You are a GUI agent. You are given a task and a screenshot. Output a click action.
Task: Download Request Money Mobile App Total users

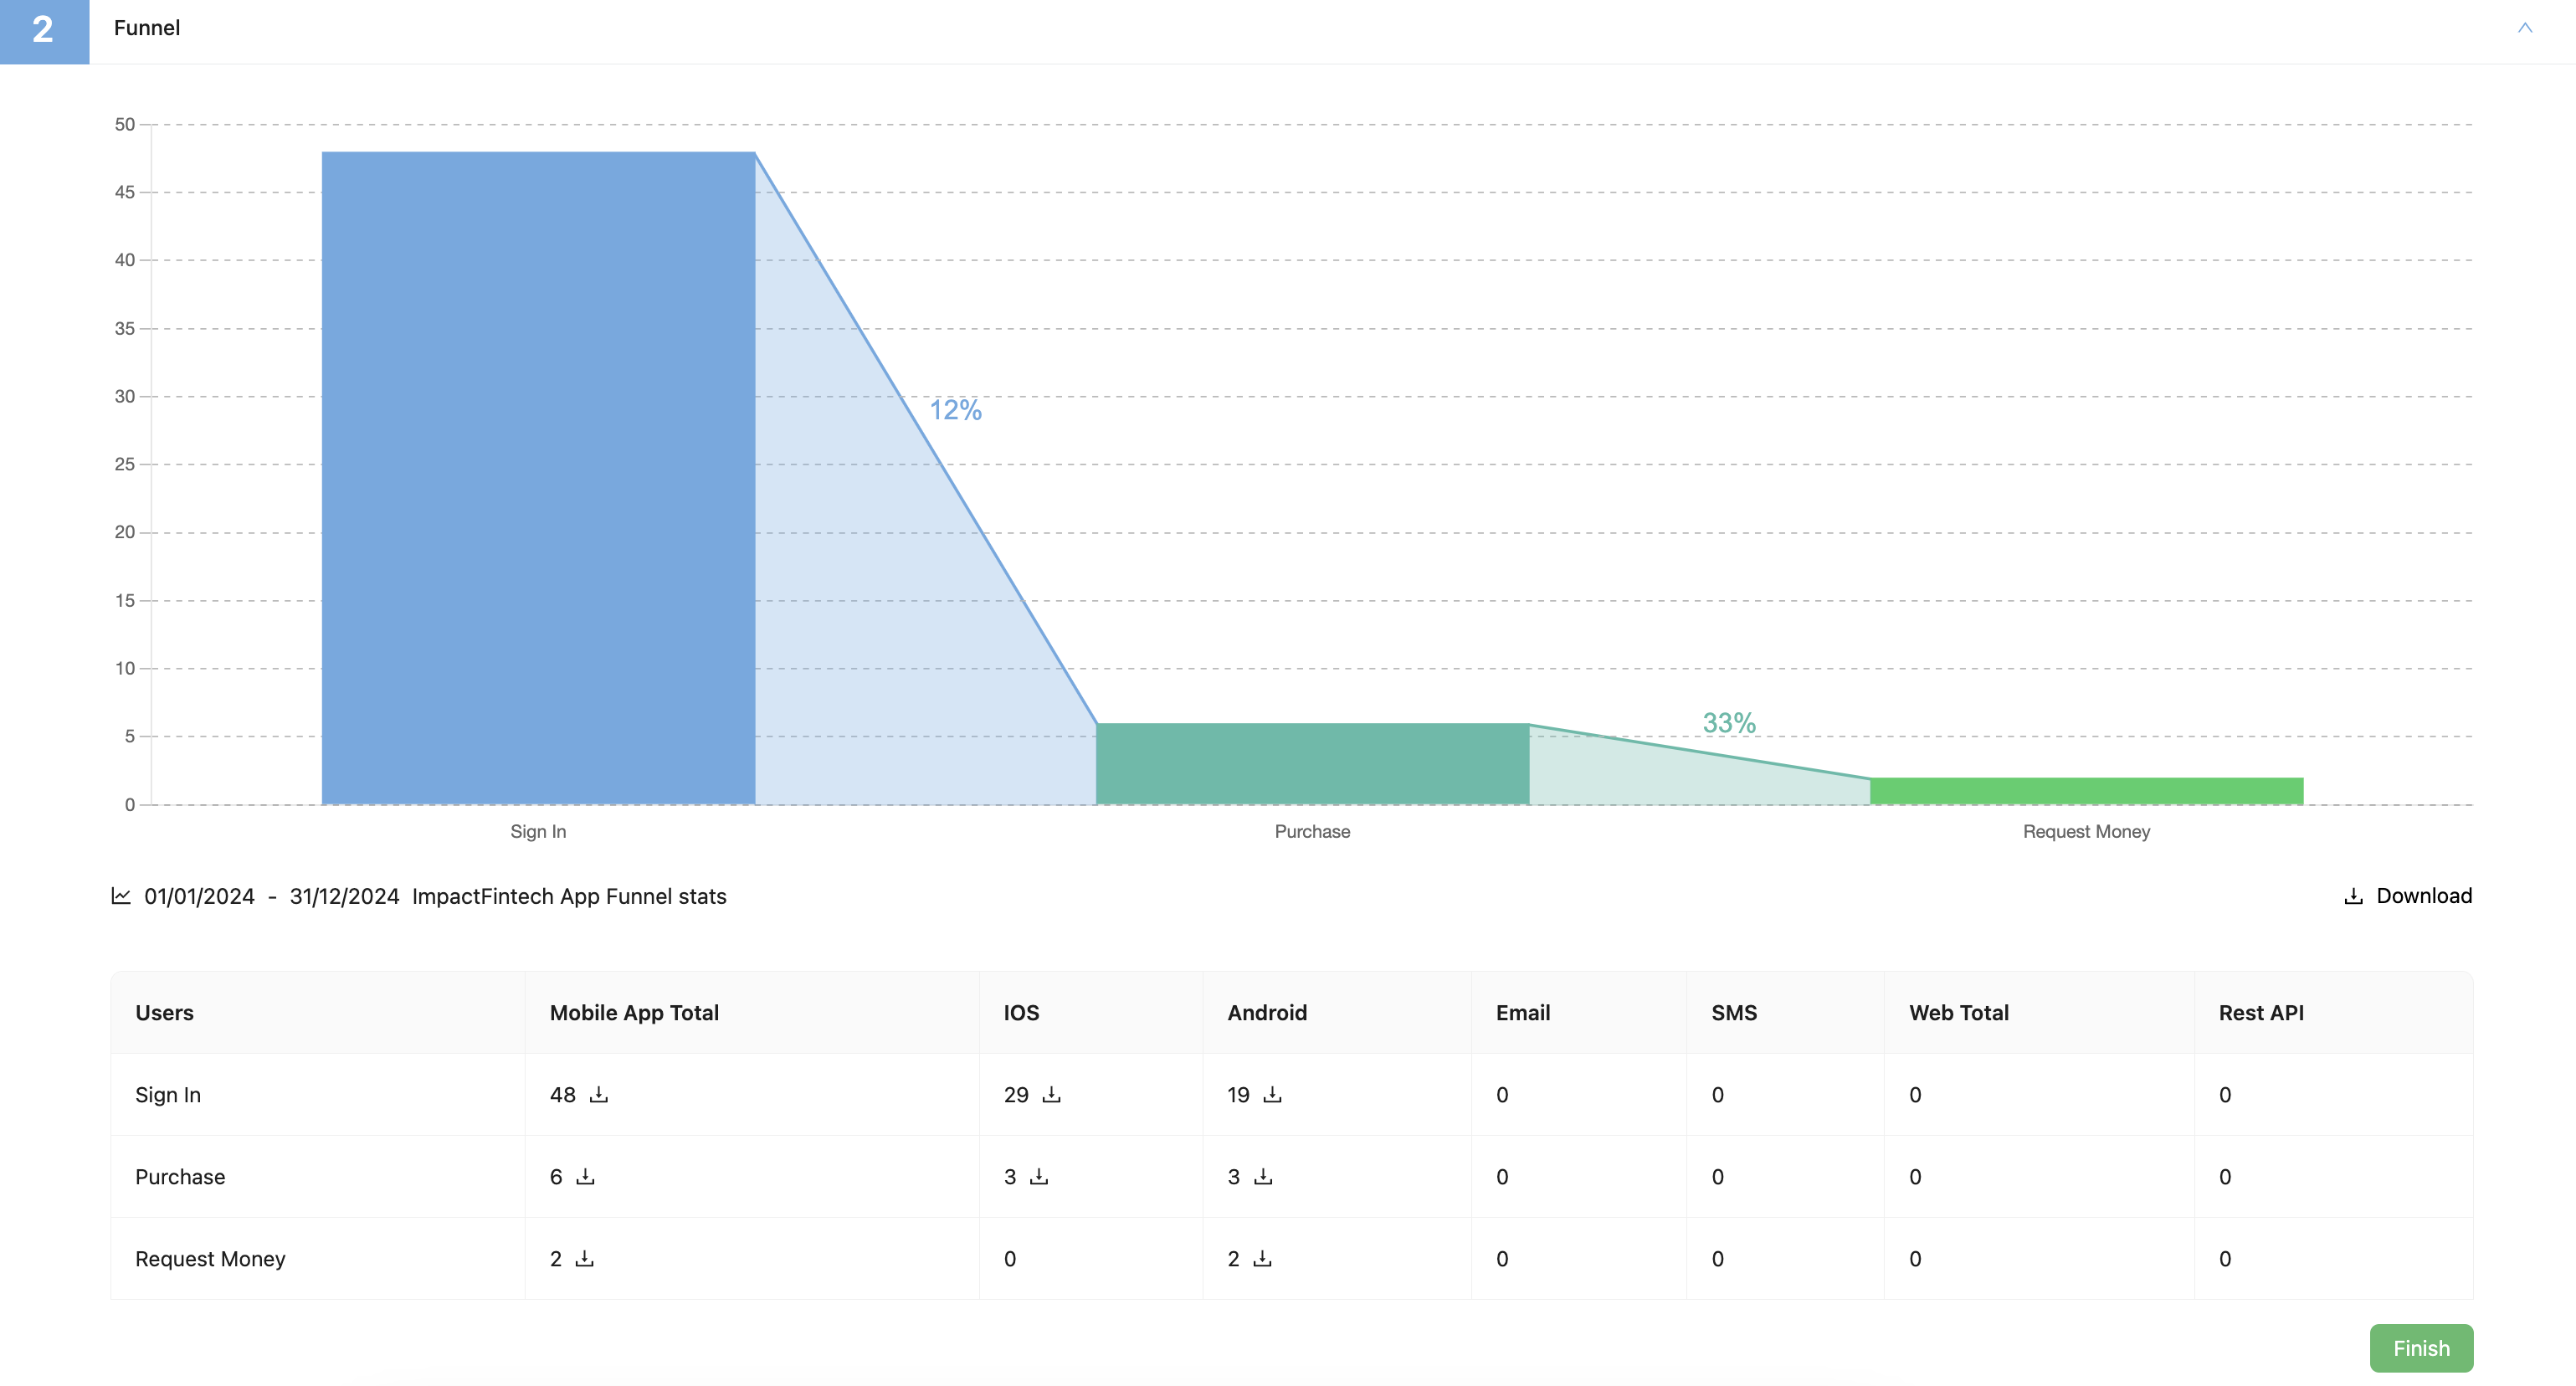[x=584, y=1258]
